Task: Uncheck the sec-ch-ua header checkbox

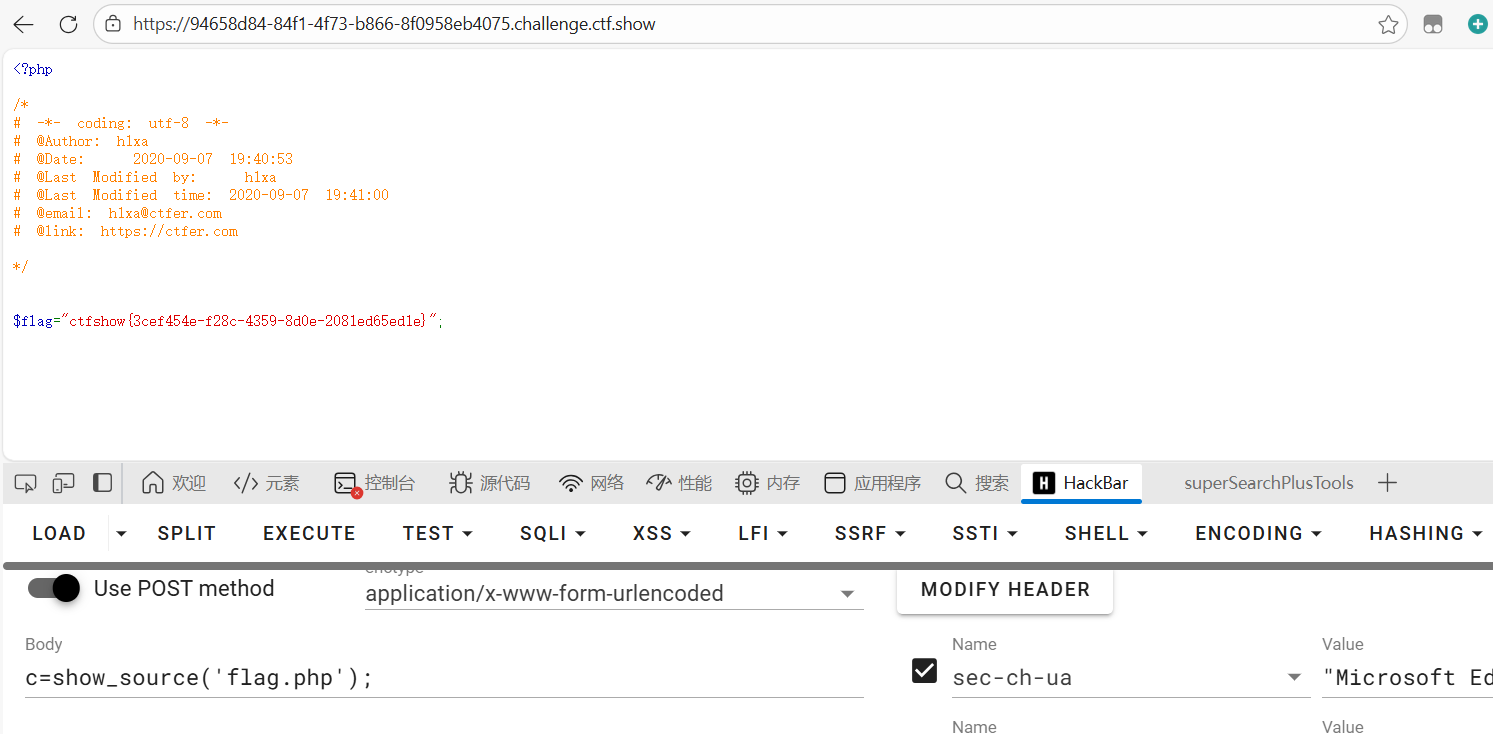Action: coord(925,670)
